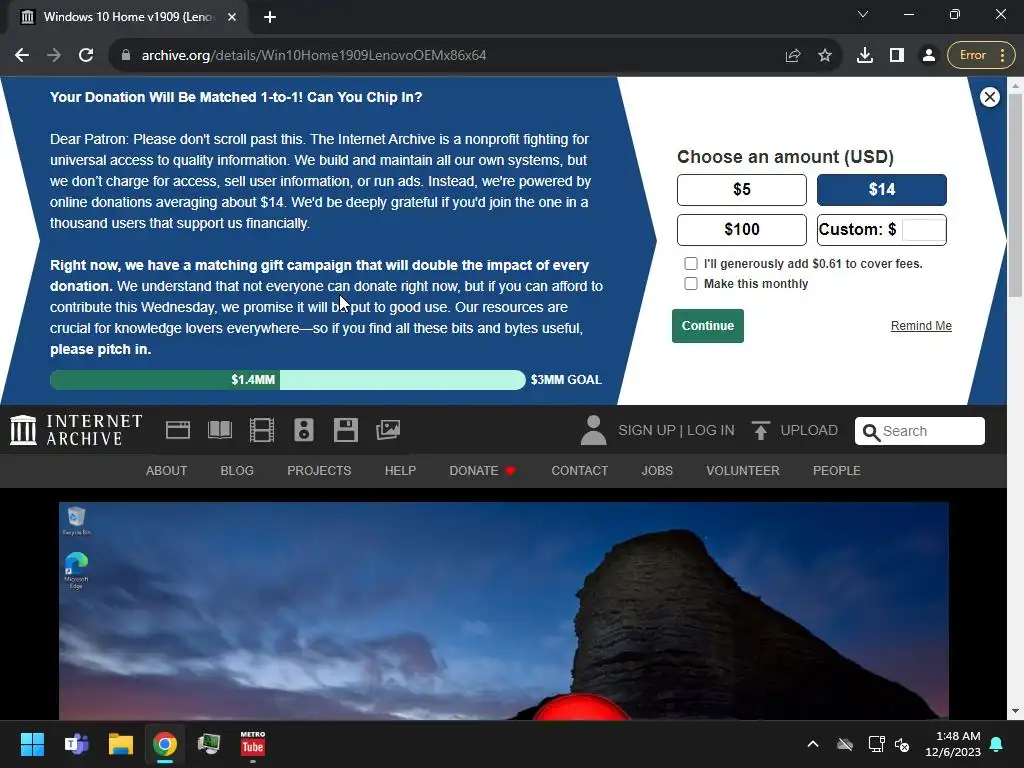Open the Images icon

(x=388, y=430)
